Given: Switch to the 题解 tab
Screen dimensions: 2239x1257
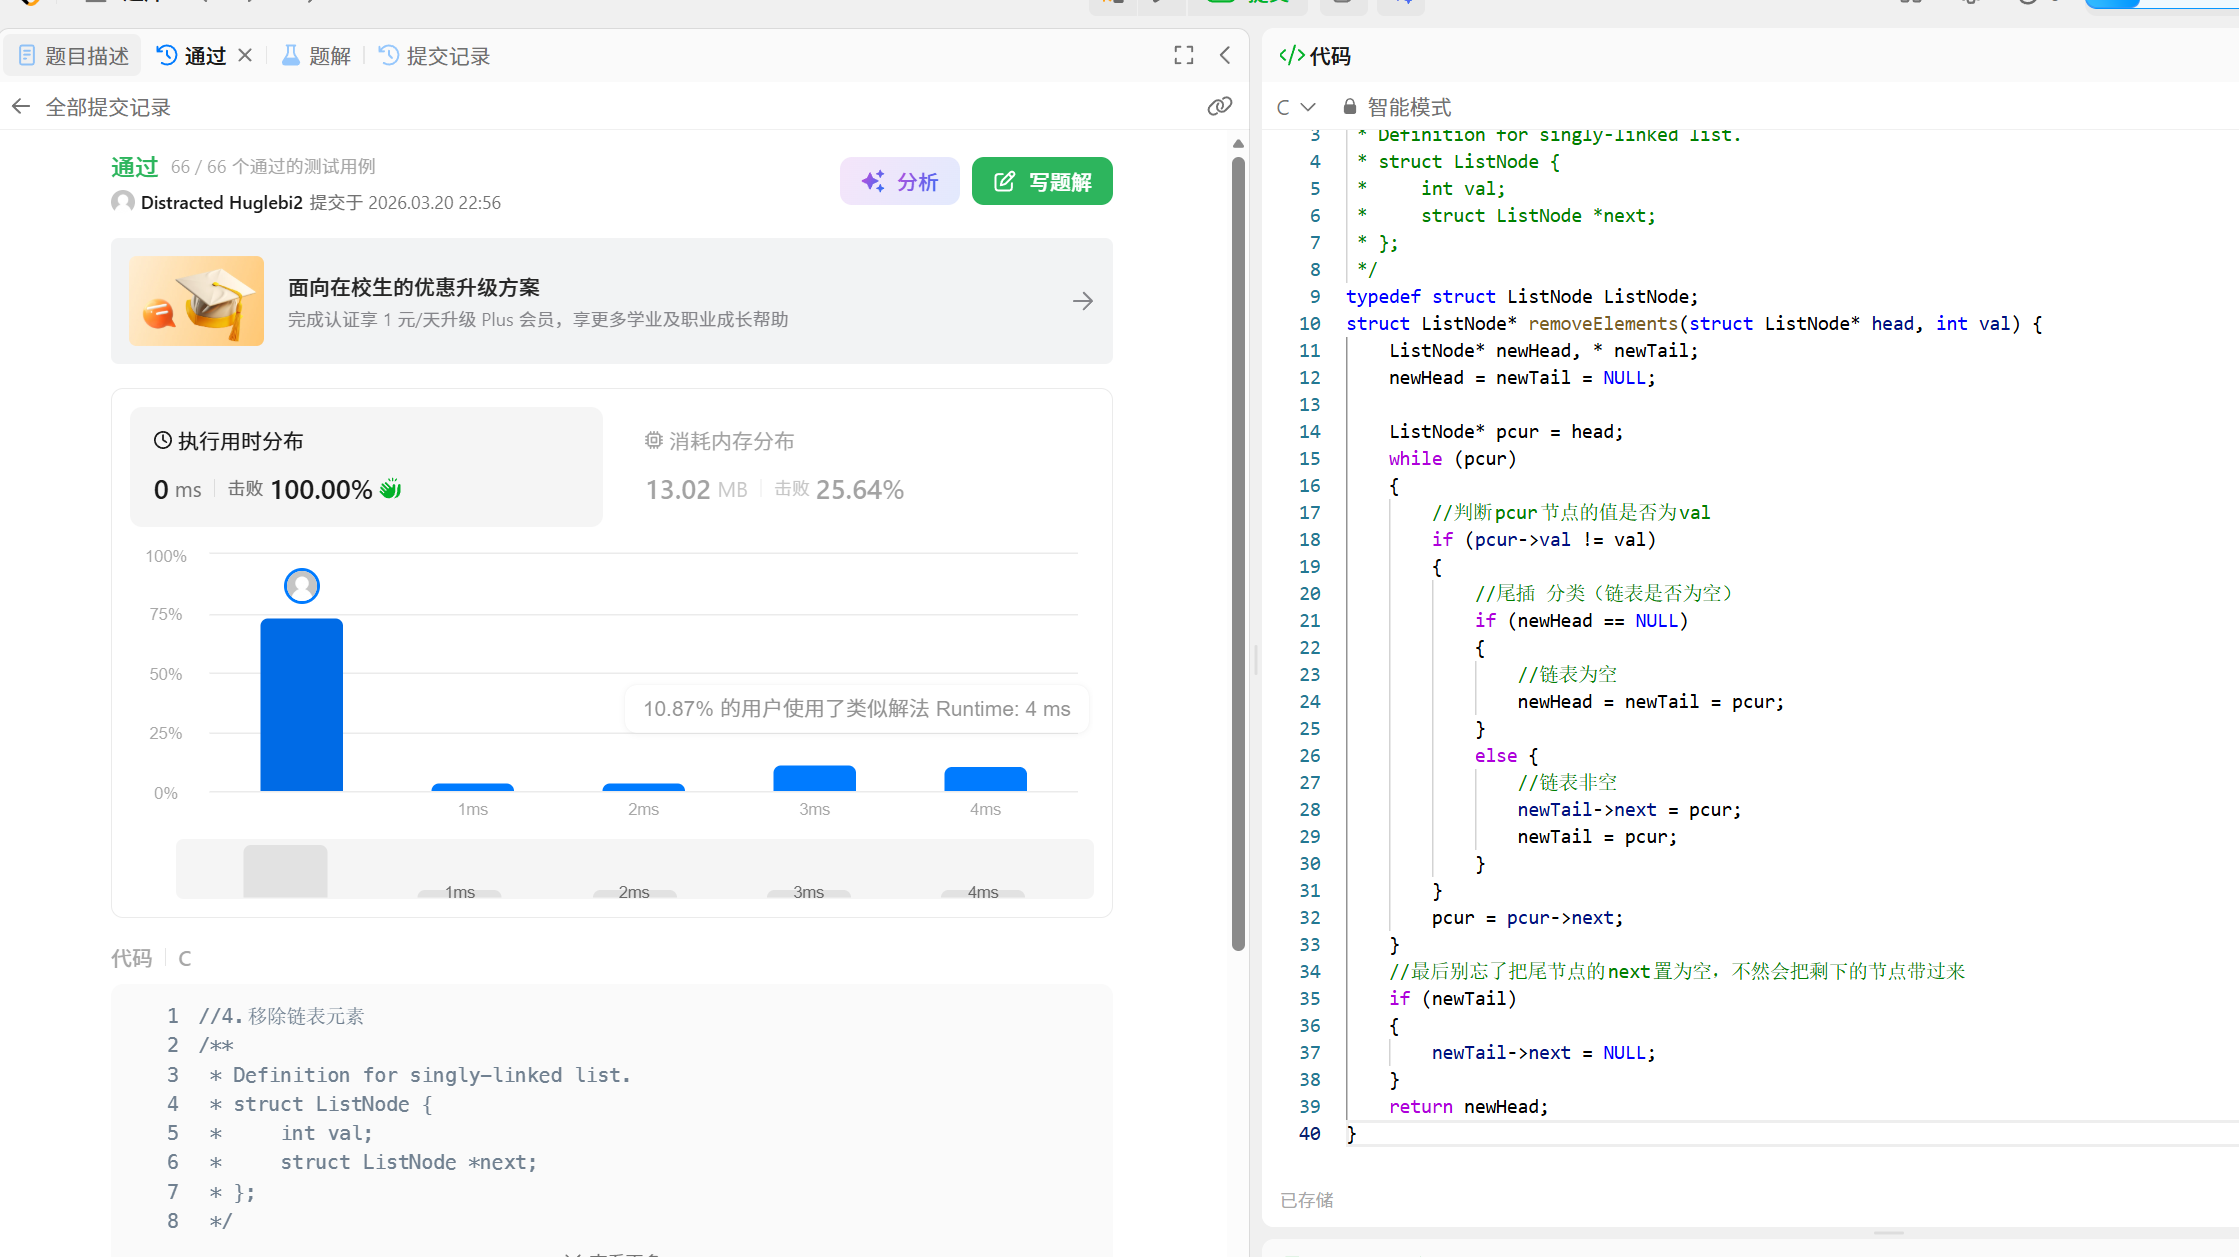Looking at the screenshot, I should tap(317, 56).
